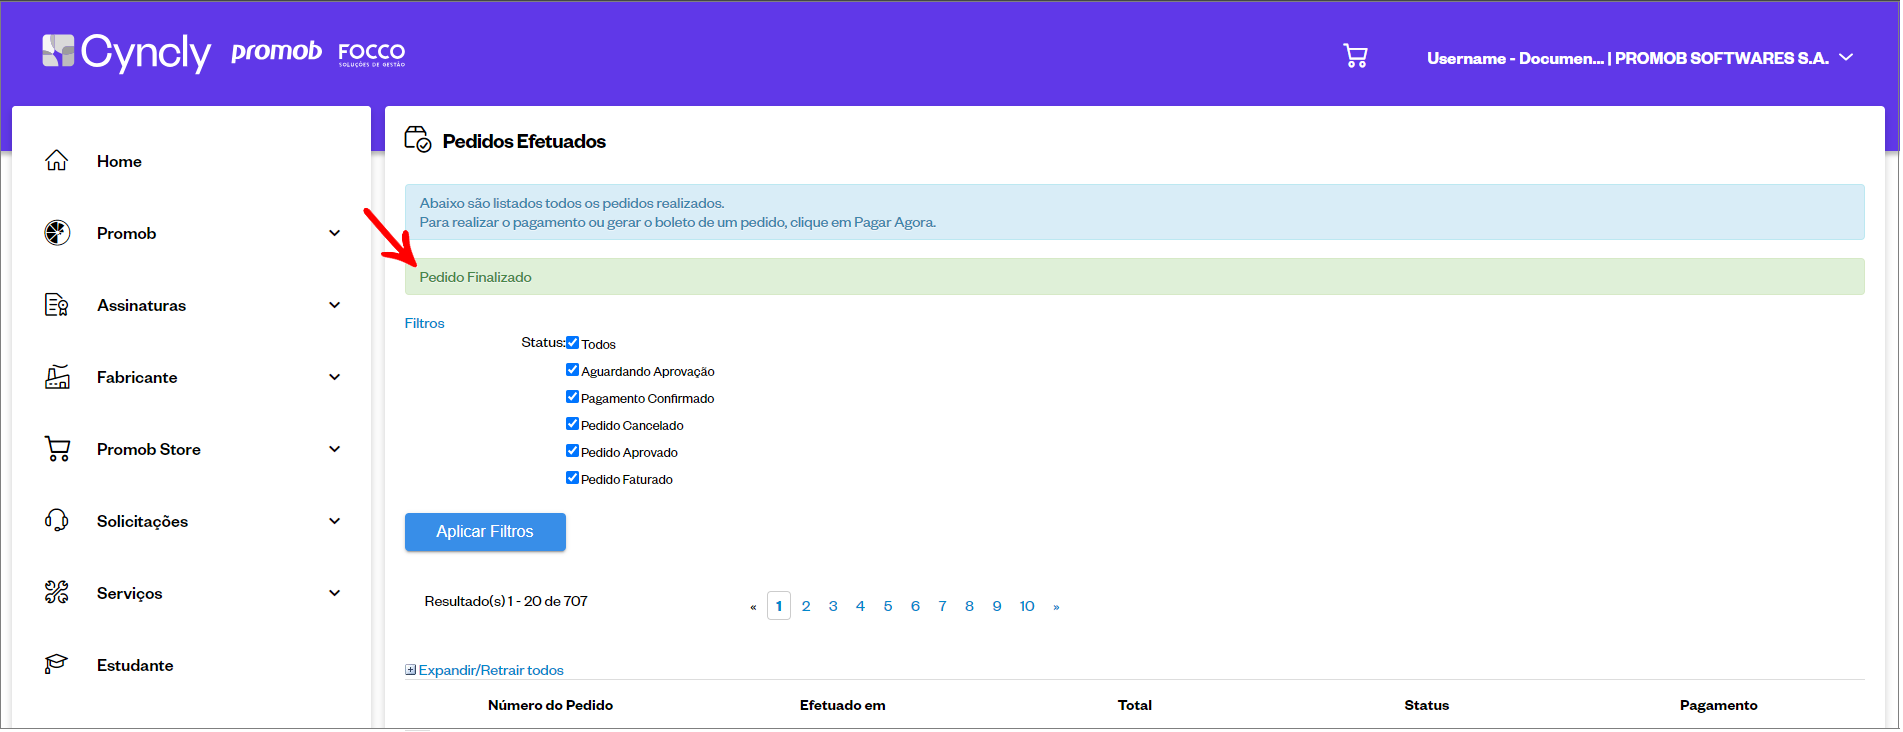Select current page 1 in pagination
Screen dimensions: 1903x732
click(779, 606)
